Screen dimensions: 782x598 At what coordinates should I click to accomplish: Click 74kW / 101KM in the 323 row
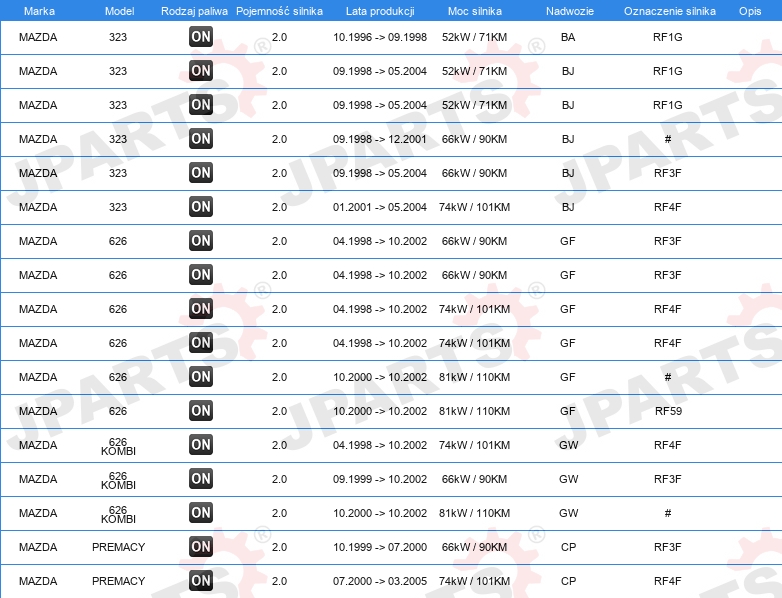(x=474, y=207)
